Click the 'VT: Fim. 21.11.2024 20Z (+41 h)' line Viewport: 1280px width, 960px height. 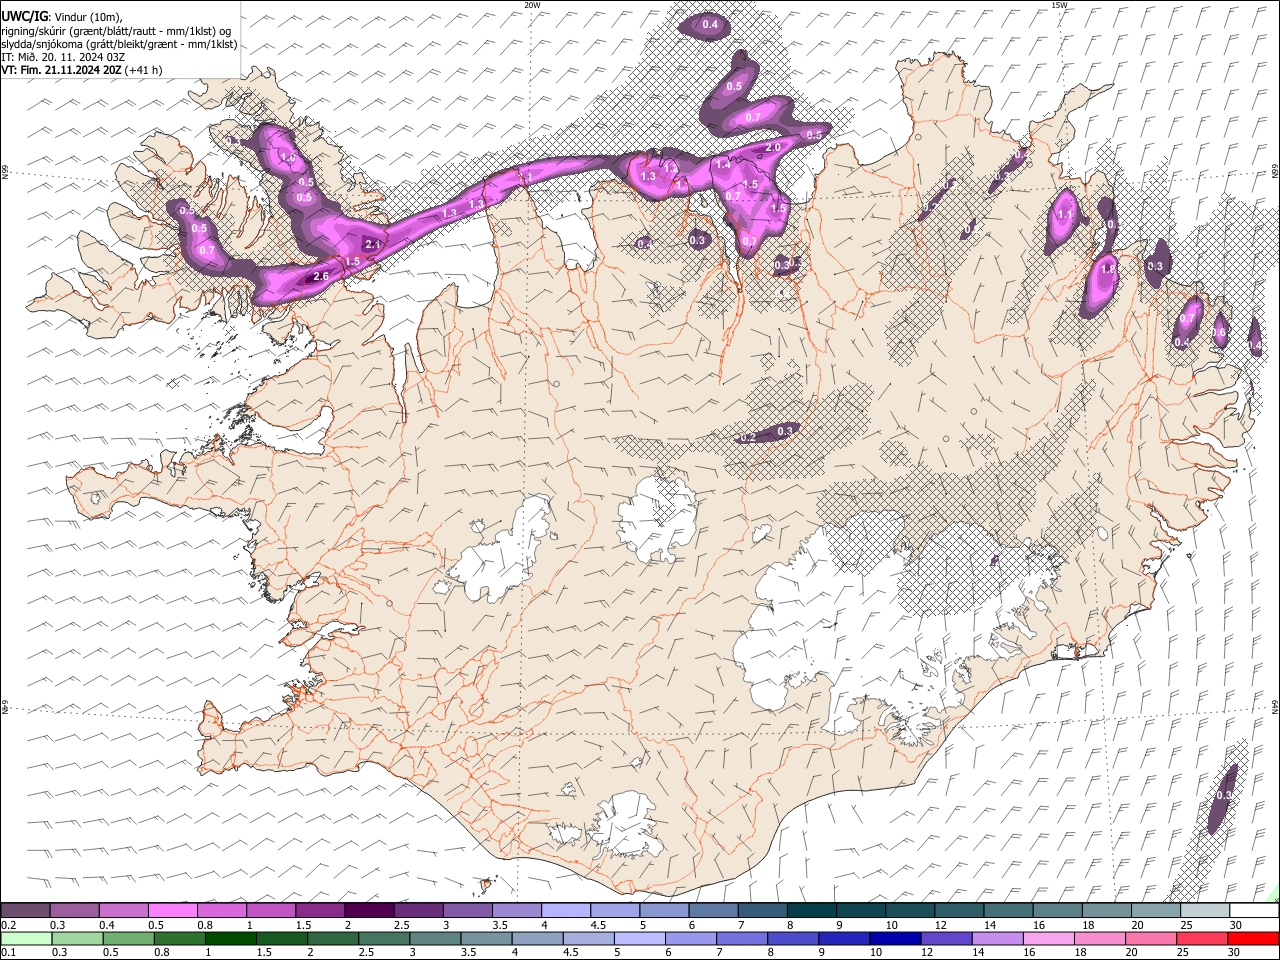click(x=82, y=70)
